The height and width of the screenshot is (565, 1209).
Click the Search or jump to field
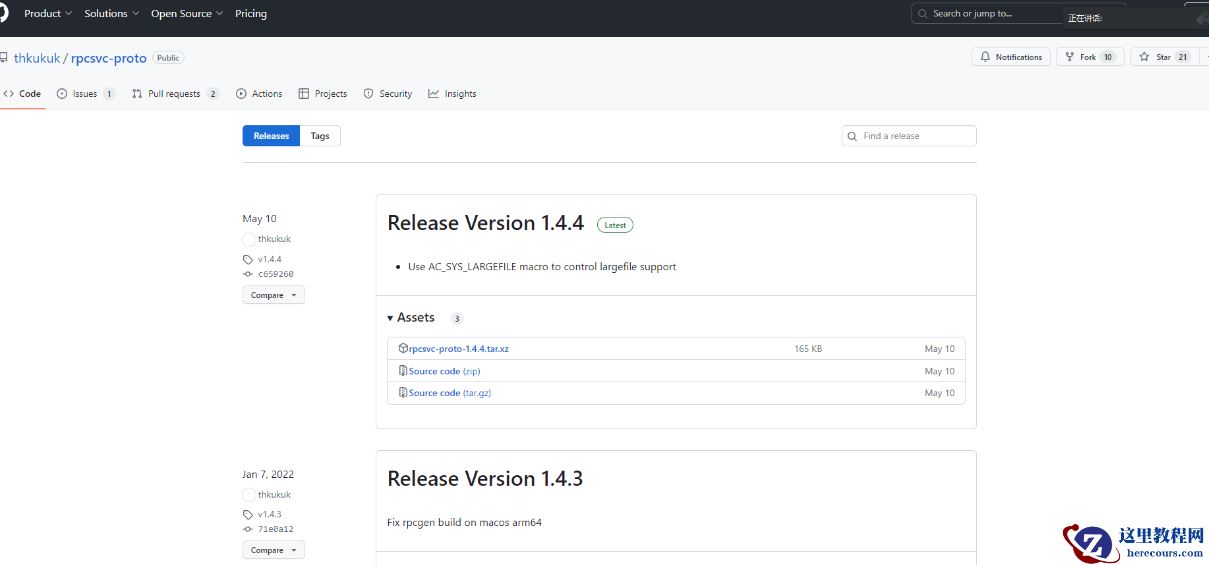click(985, 14)
